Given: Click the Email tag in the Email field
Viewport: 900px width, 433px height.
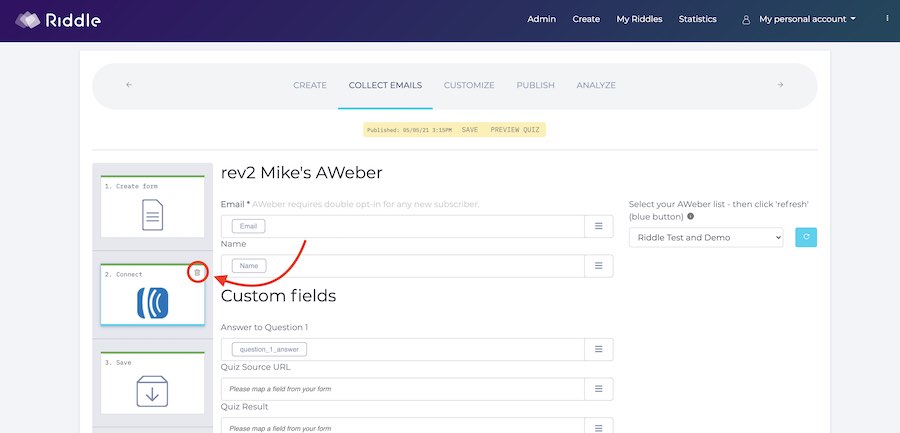Looking at the screenshot, I should [249, 226].
